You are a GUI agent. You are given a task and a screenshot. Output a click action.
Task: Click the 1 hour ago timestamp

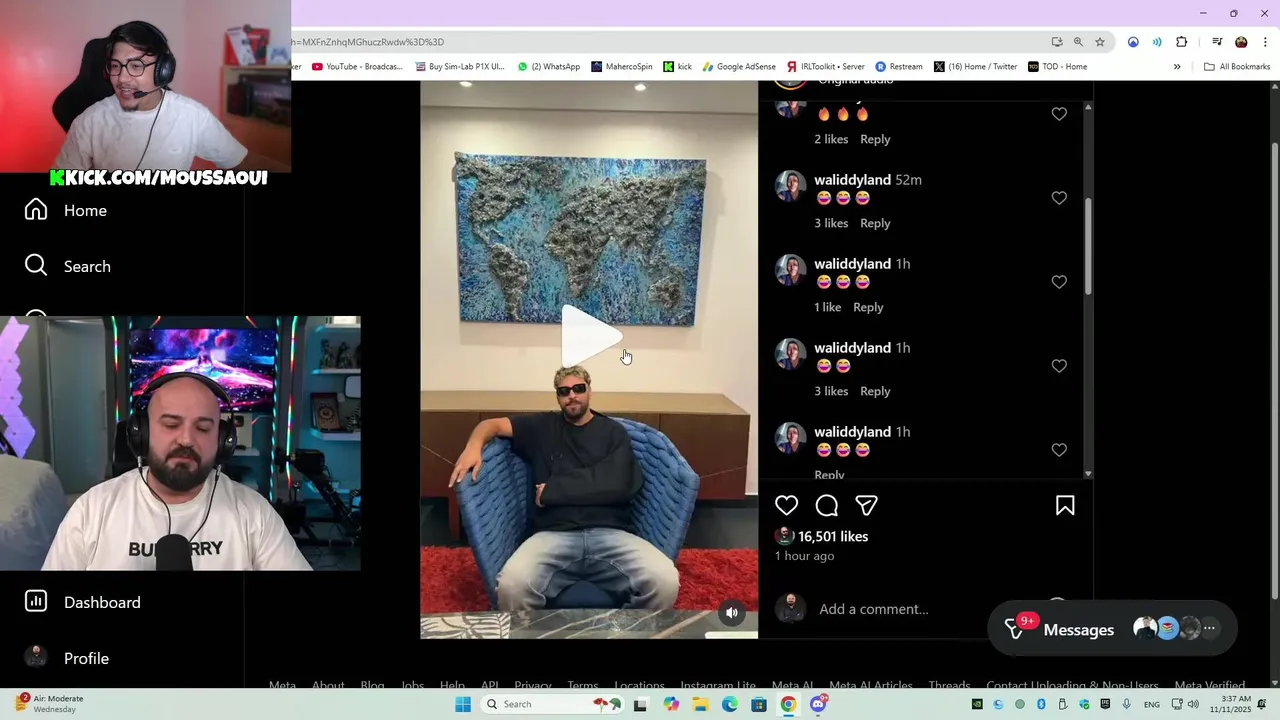(804, 556)
